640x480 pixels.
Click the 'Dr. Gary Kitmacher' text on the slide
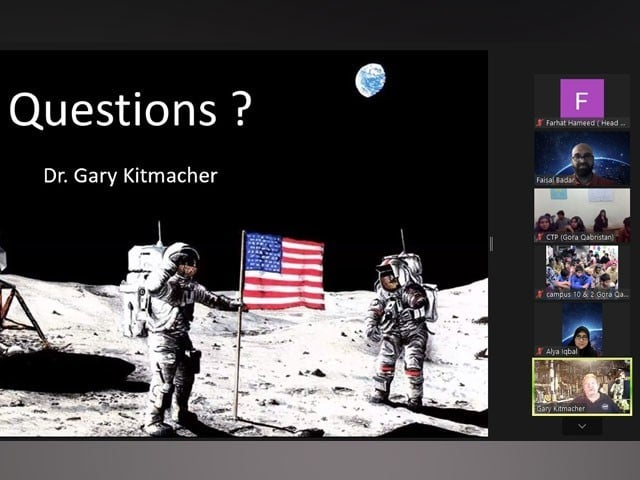pyautogui.click(x=131, y=176)
